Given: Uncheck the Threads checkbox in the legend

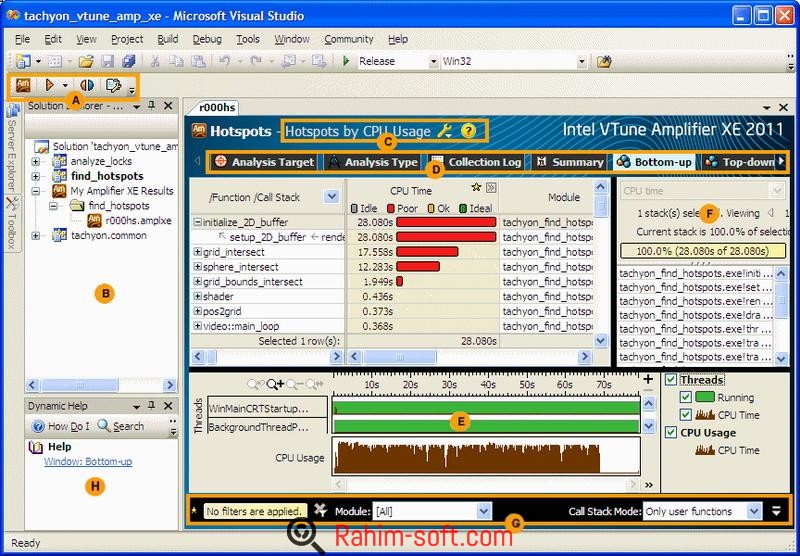Looking at the screenshot, I should [671, 380].
